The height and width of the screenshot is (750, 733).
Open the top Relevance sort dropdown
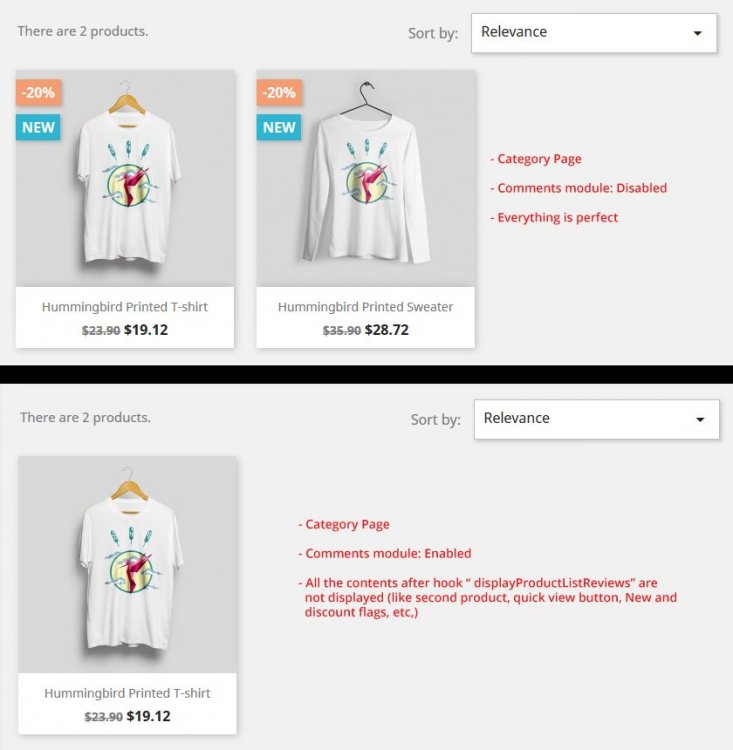[594, 33]
